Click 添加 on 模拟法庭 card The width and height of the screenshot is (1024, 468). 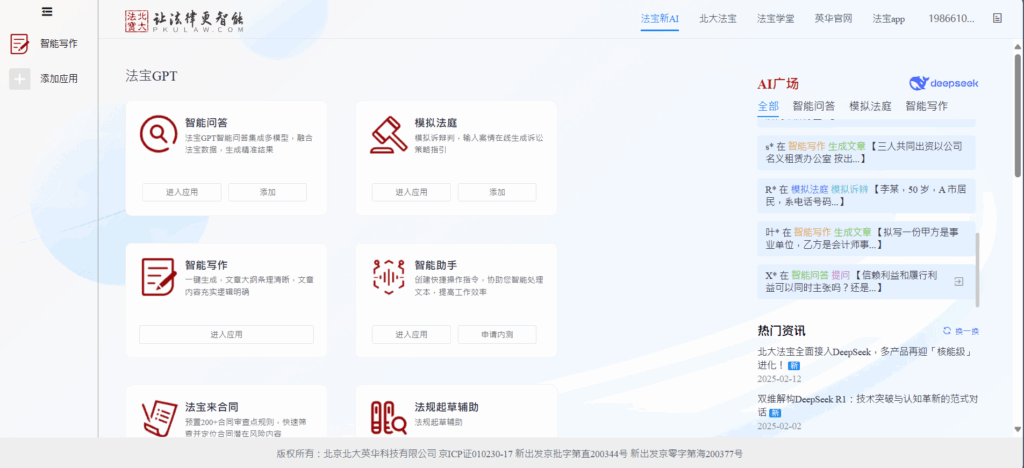pyautogui.click(x=497, y=192)
